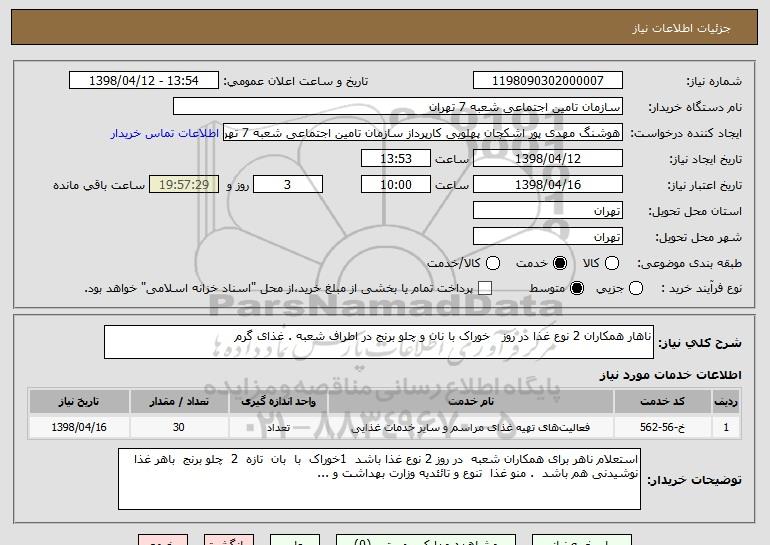The width and height of the screenshot is (770, 545).
Task: Click the ردیف column header
Action: 726,402
